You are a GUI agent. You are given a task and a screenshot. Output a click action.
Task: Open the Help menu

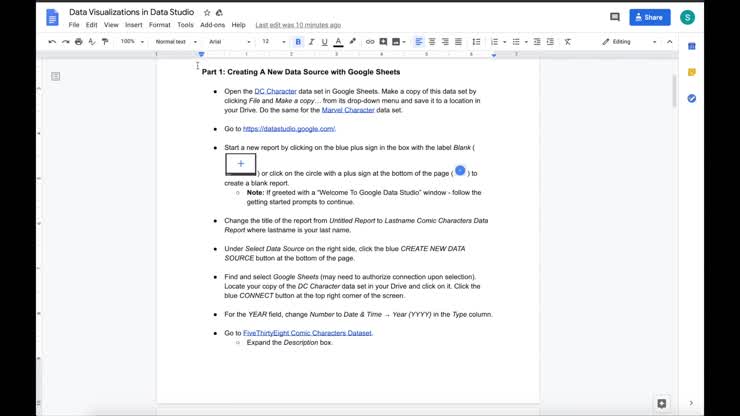(238, 25)
